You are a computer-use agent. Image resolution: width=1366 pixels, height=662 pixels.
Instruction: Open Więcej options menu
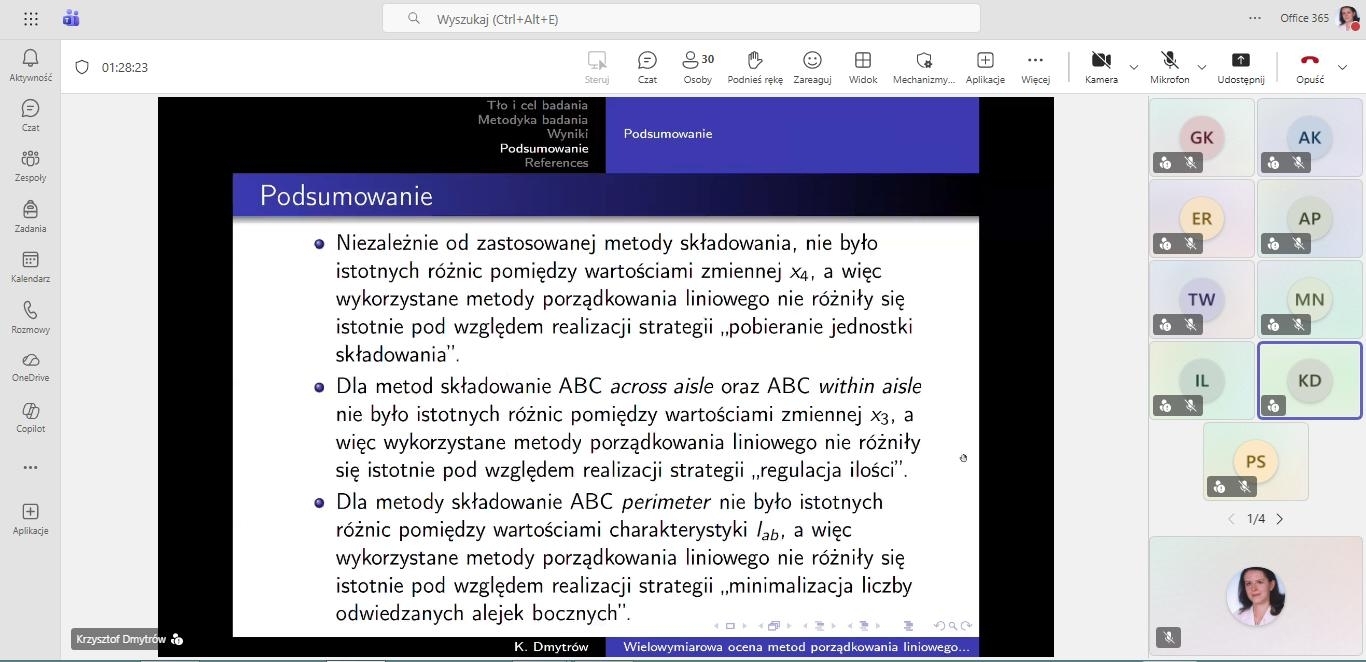pos(1035,66)
